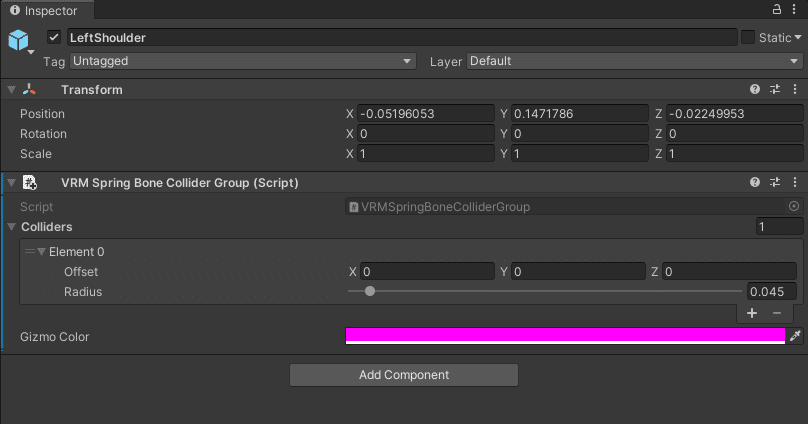Click the Script object picker circle
Screen dimensions: 808x424
click(794, 206)
